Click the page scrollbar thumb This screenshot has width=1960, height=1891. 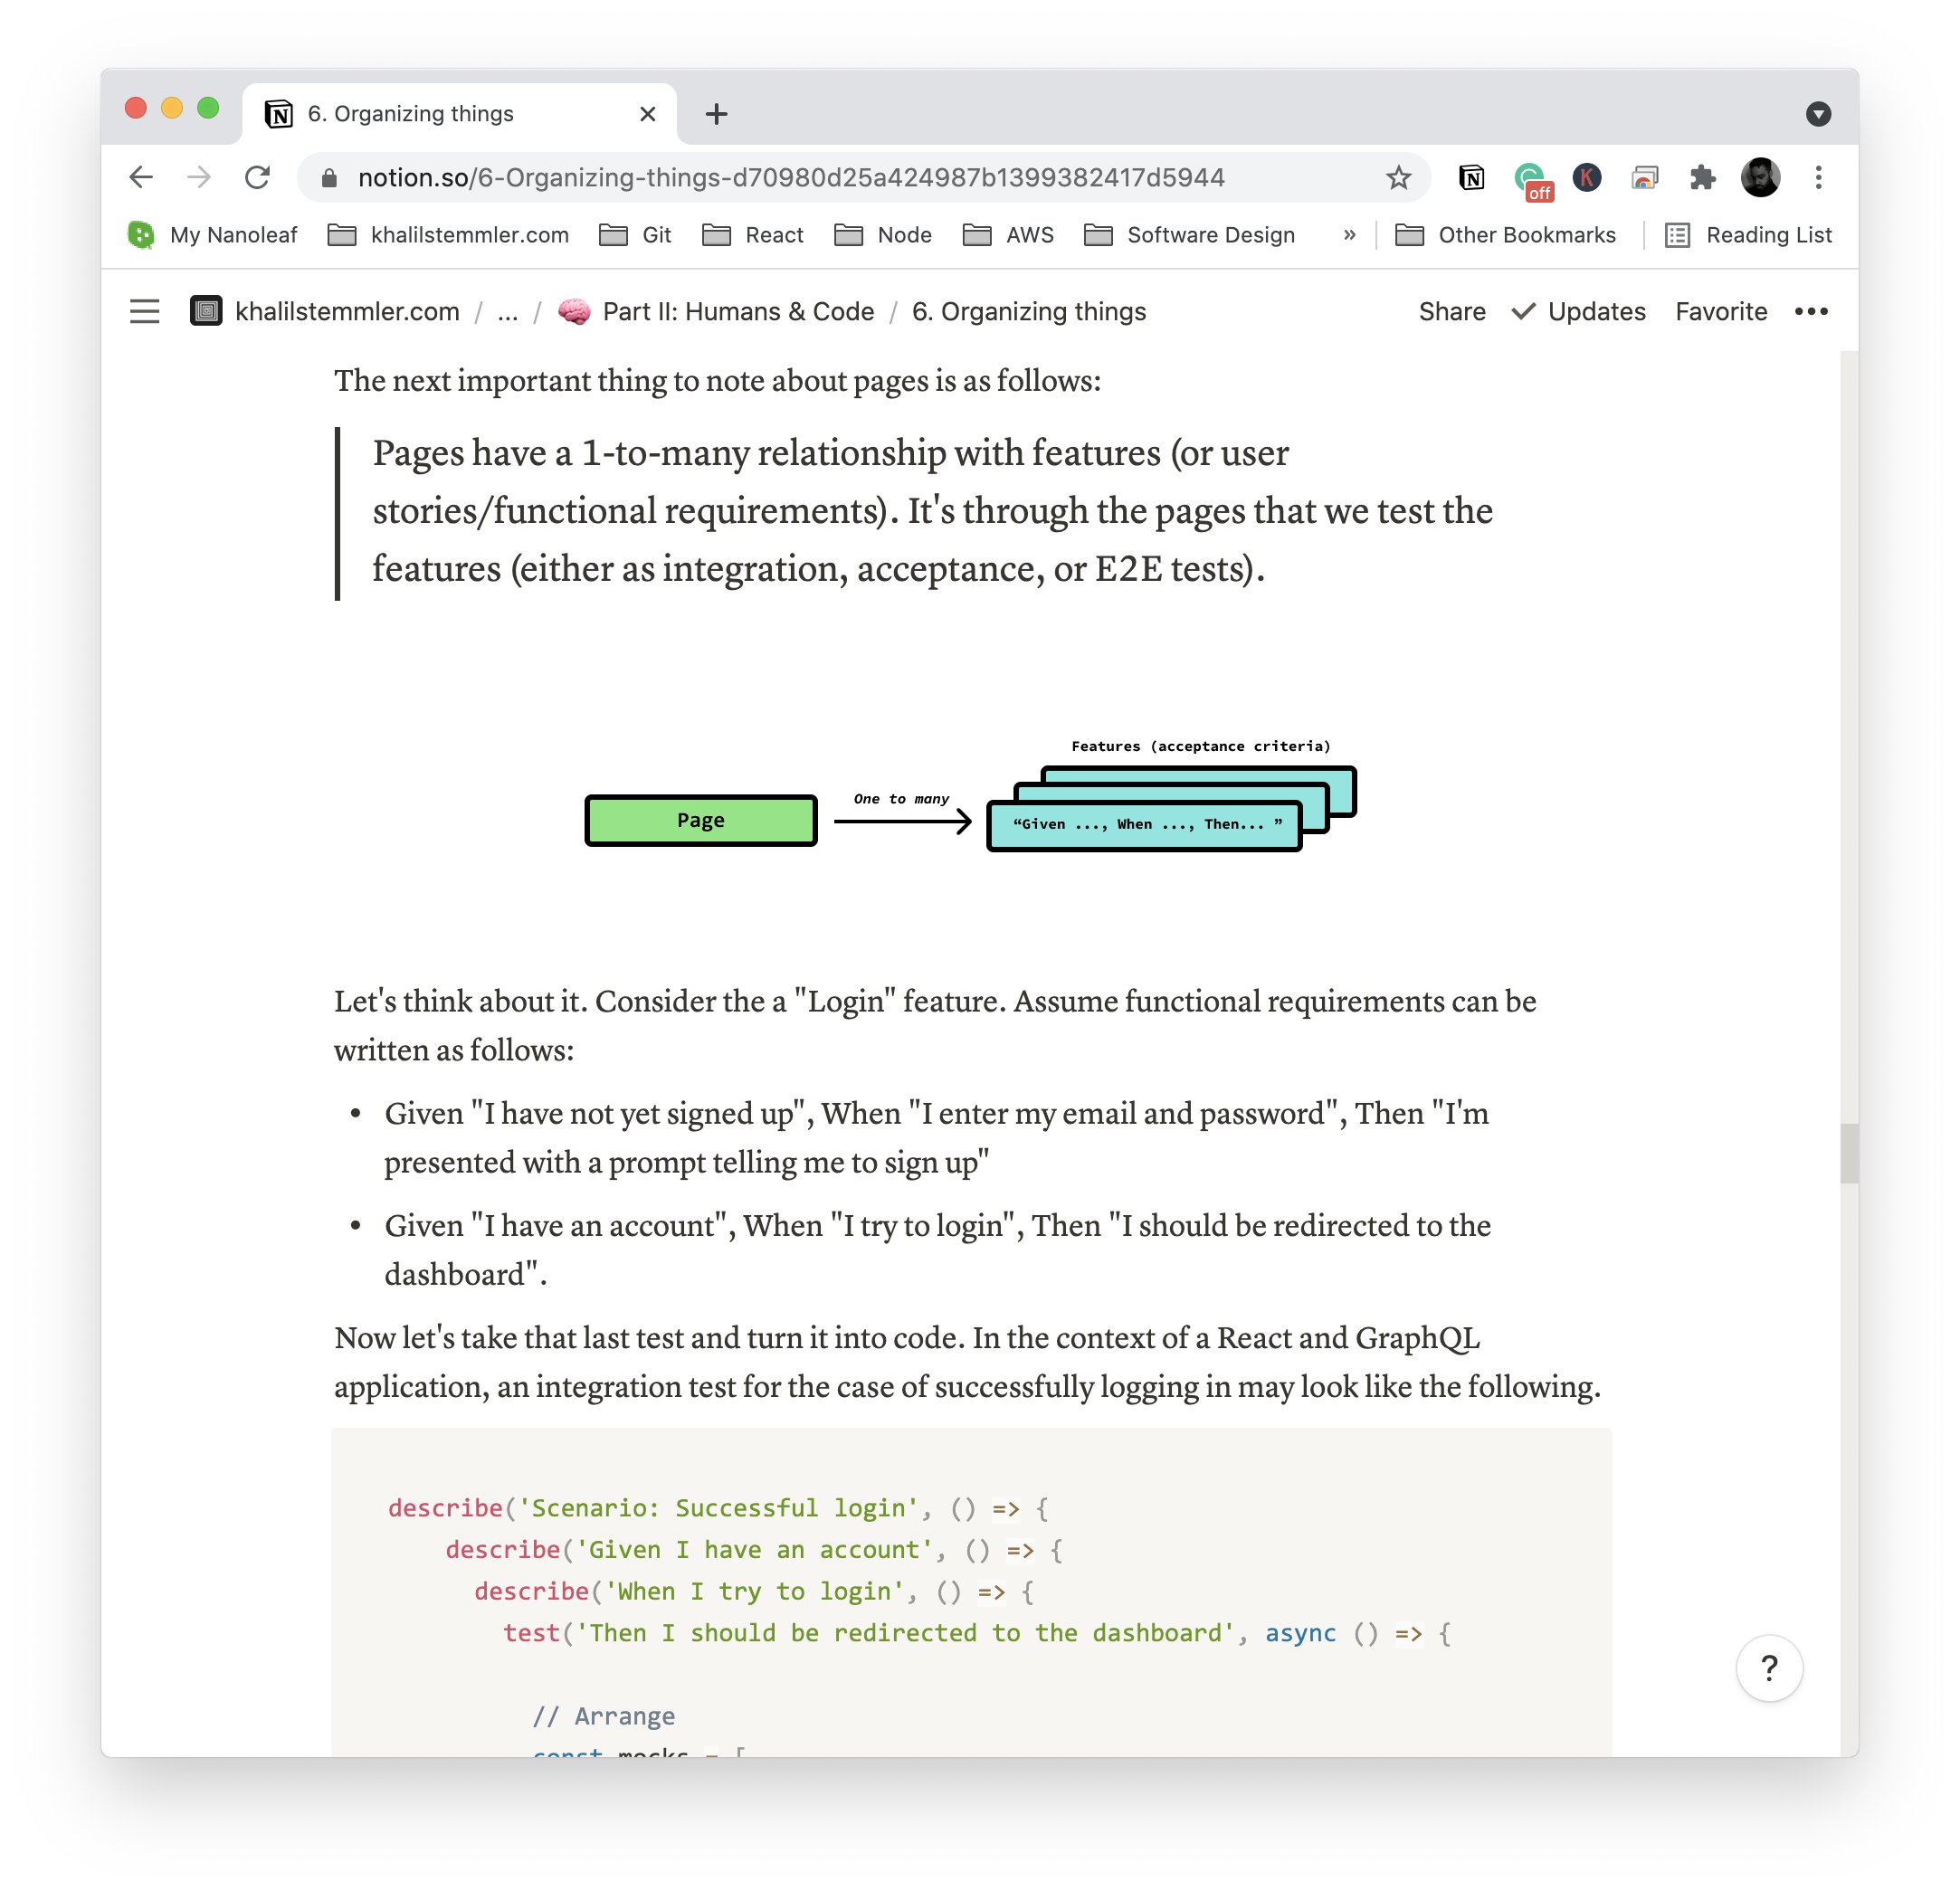[x=1848, y=1153]
